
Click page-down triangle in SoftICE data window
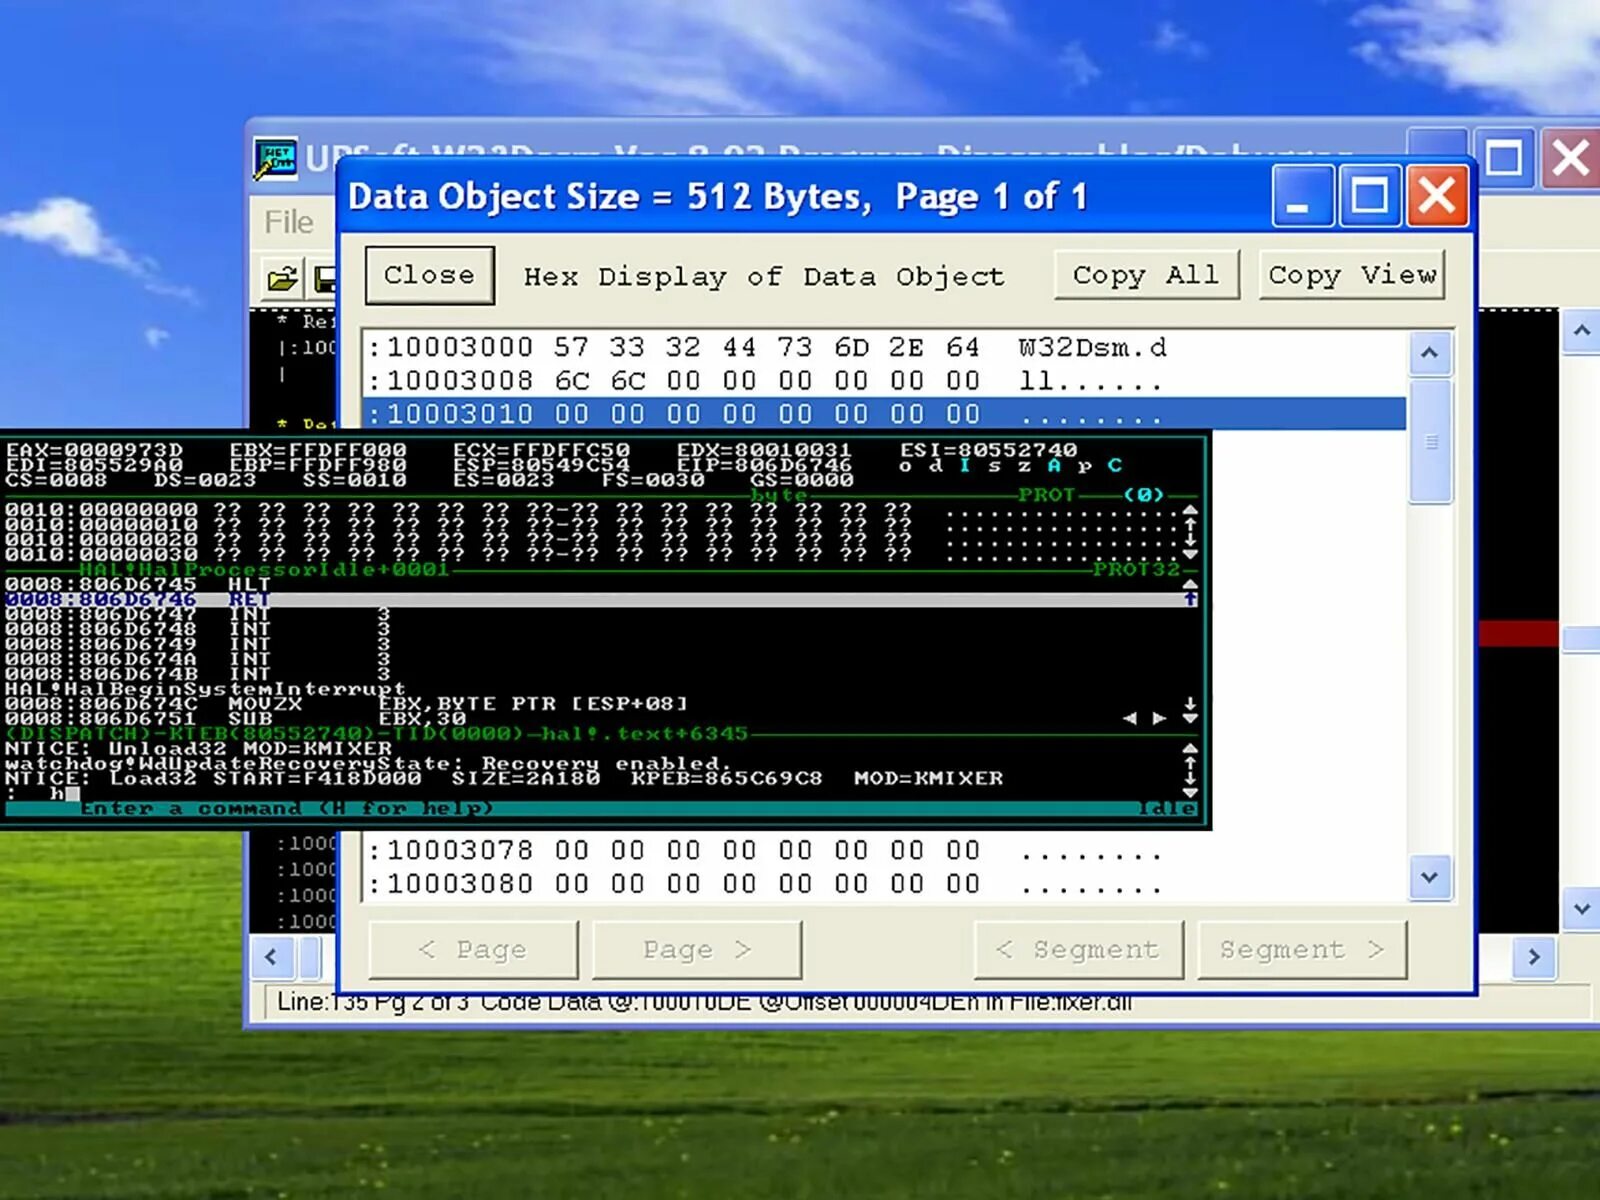[1190, 554]
